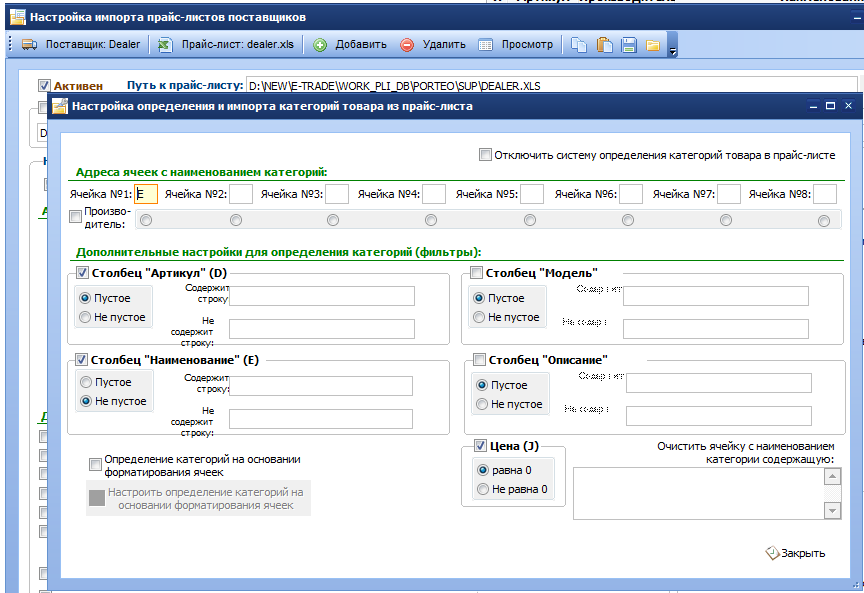
Task: Open the Просмотр preview button
Action: pos(516,45)
